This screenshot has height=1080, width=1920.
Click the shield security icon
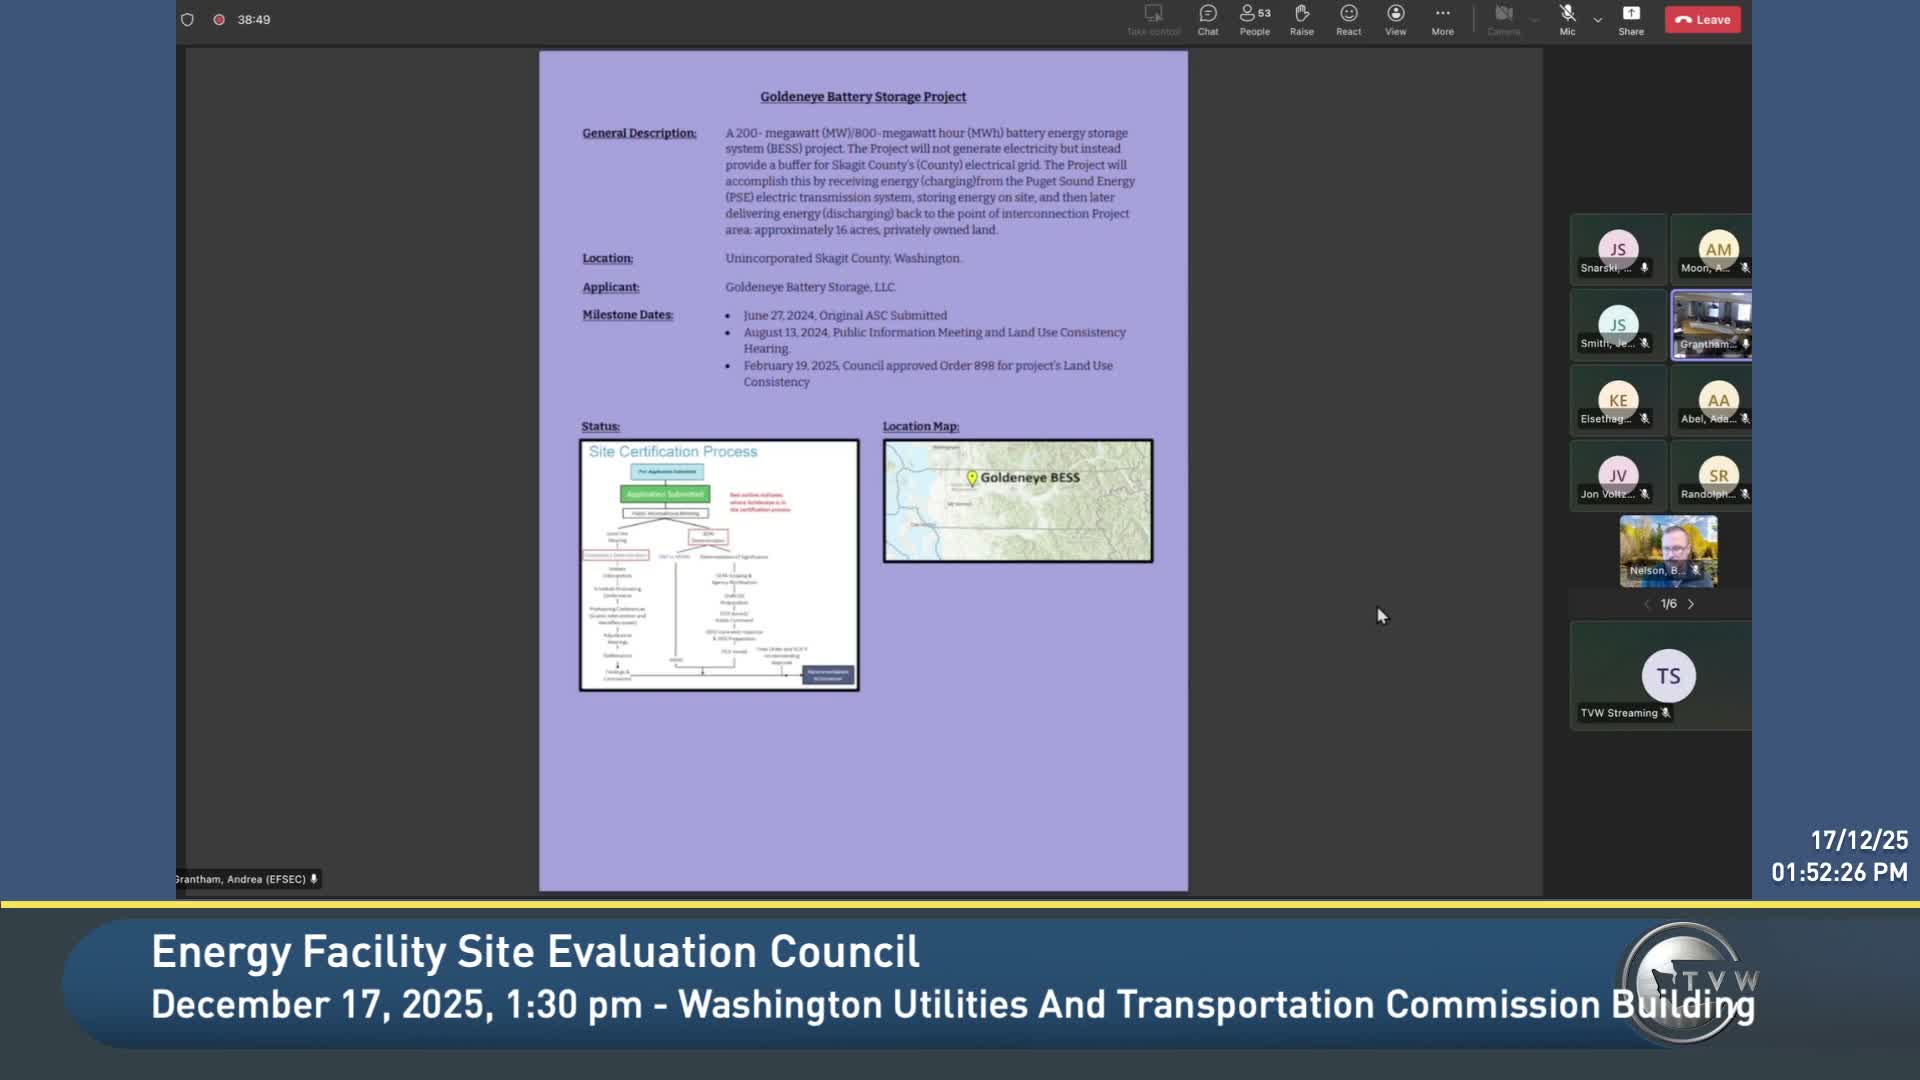187,20
